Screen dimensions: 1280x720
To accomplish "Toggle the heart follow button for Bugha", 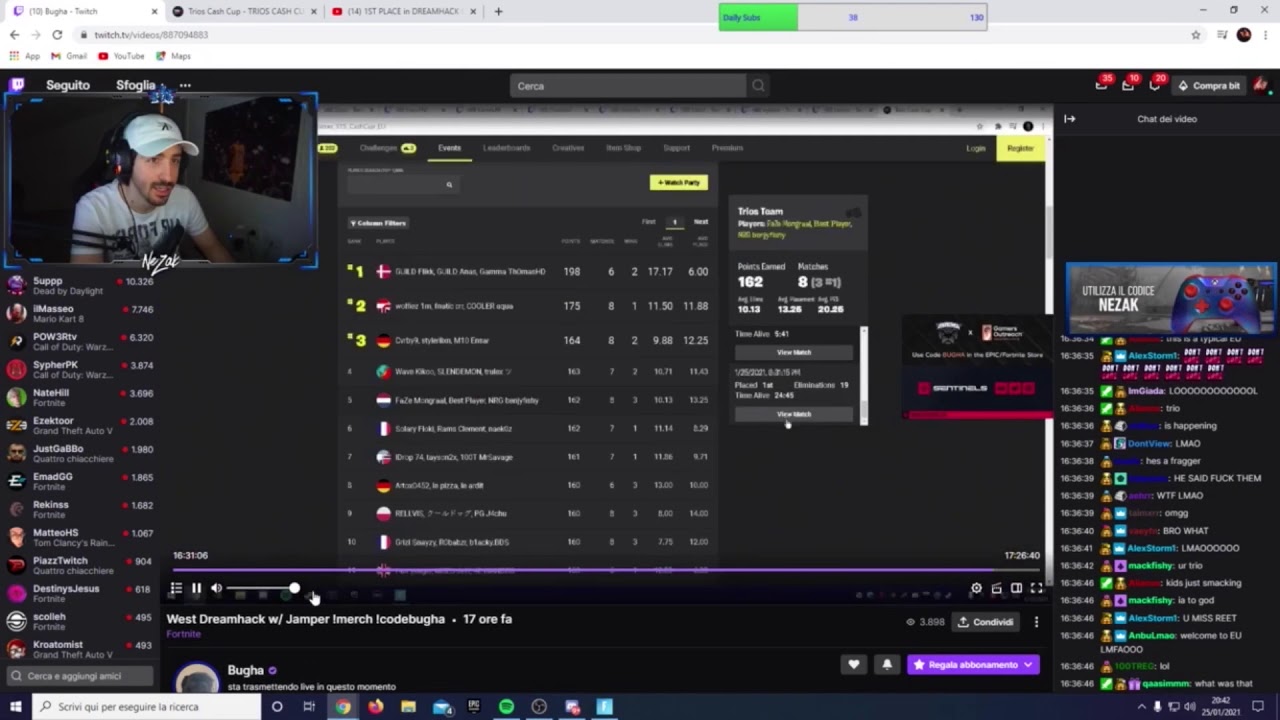I will 853,664.
